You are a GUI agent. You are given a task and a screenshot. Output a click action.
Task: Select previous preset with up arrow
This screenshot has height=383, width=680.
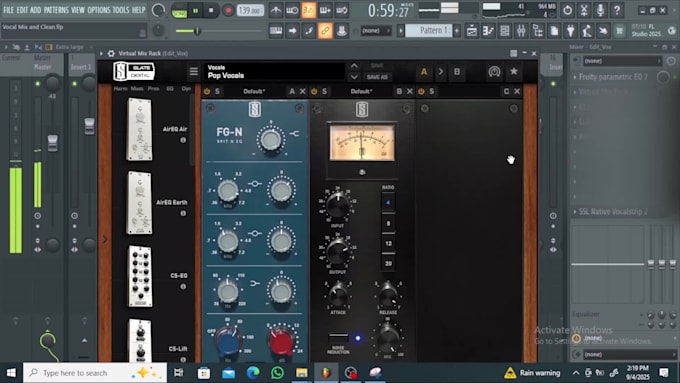tap(354, 66)
